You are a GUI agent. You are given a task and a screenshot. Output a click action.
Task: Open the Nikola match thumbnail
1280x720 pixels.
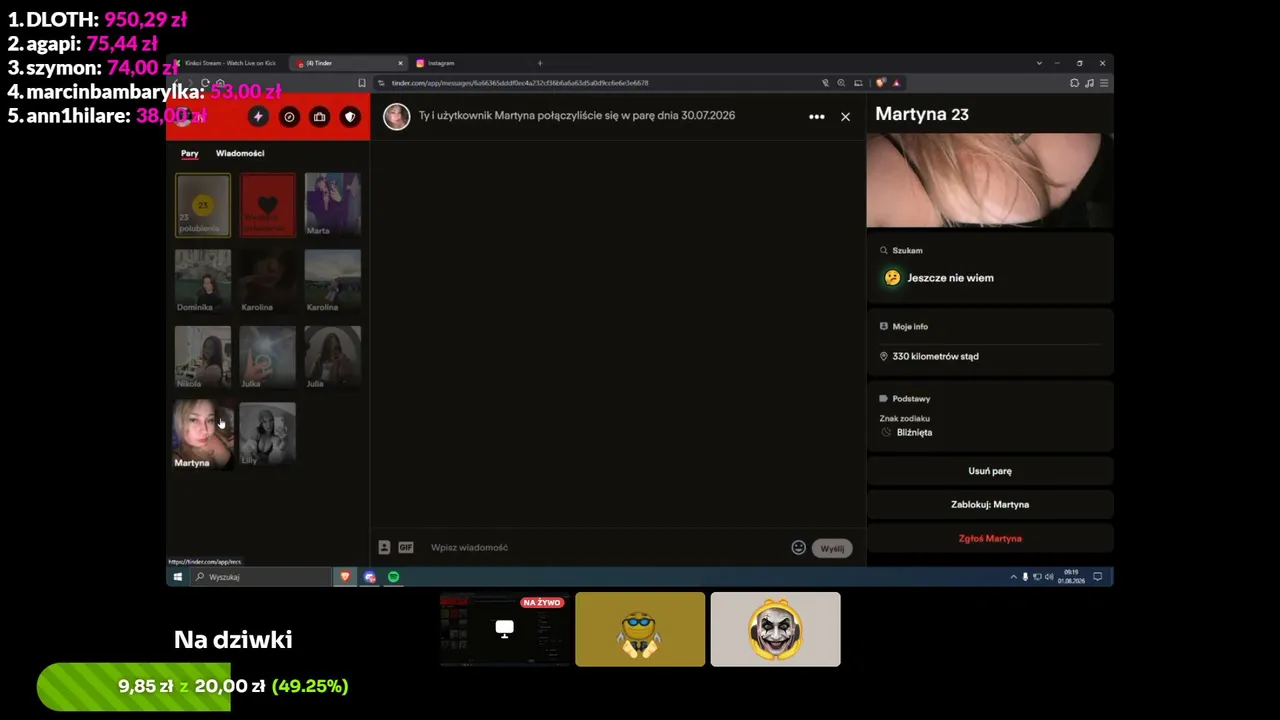pyautogui.click(x=203, y=357)
